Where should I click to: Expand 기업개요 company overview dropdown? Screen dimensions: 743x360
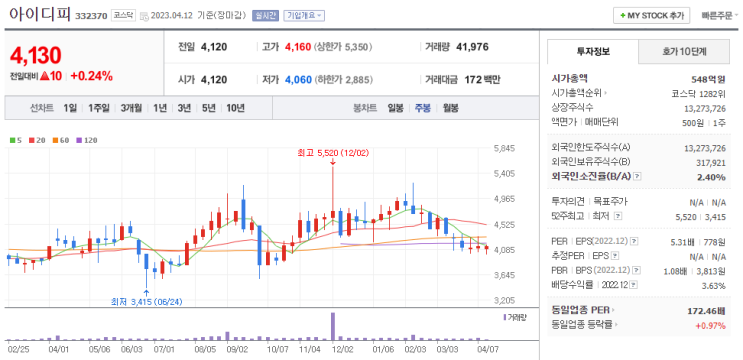point(304,16)
